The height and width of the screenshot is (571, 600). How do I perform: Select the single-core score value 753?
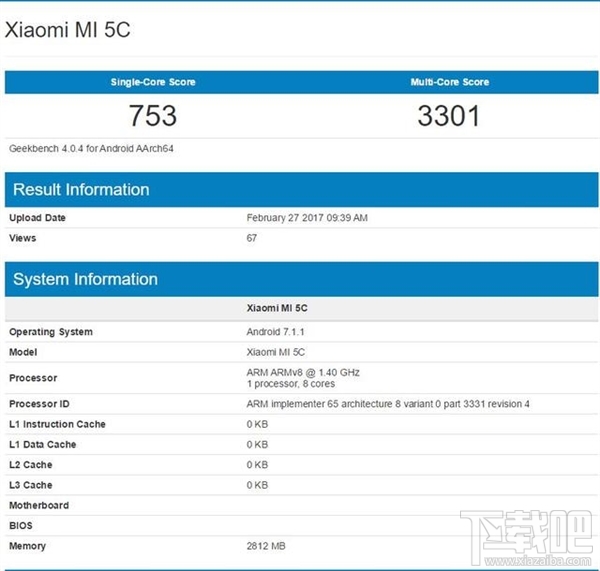pyautogui.click(x=153, y=116)
